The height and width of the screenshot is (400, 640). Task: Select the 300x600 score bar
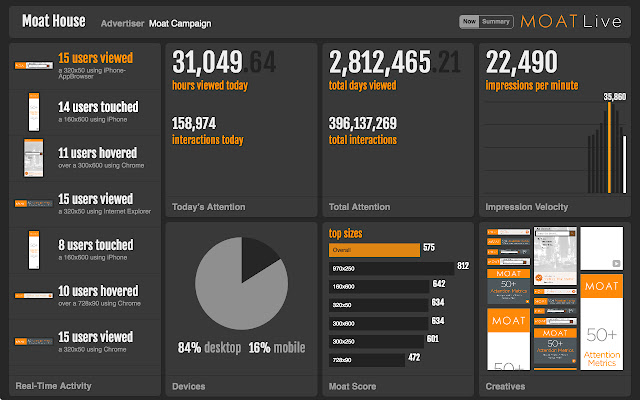tap(379, 323)
